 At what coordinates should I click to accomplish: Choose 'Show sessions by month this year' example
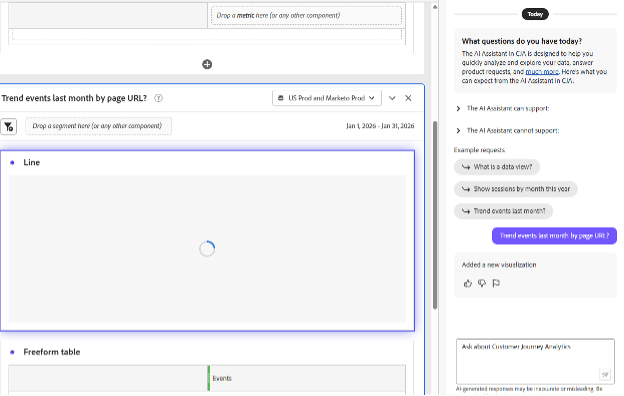coord(516,189)
